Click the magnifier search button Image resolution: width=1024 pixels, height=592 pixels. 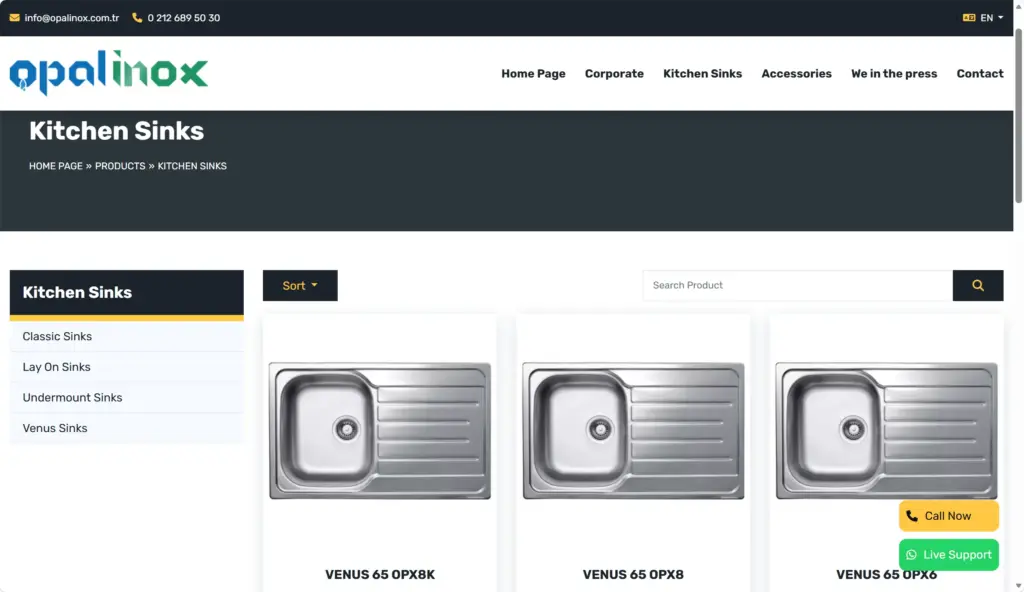pos(978,286)
